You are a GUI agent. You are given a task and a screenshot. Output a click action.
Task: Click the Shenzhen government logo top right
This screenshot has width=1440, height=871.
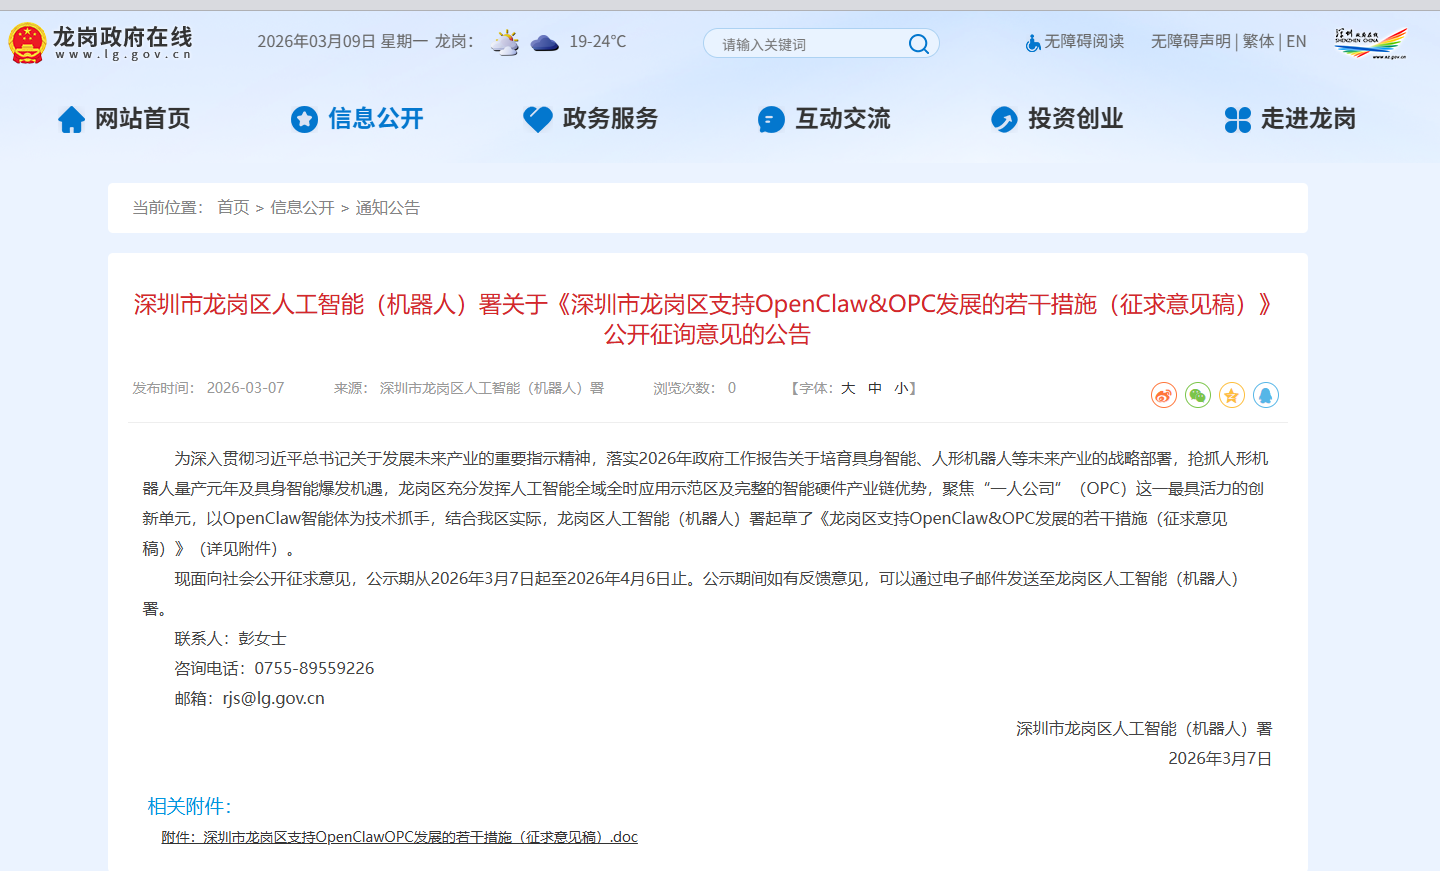tap(1370, 43)
